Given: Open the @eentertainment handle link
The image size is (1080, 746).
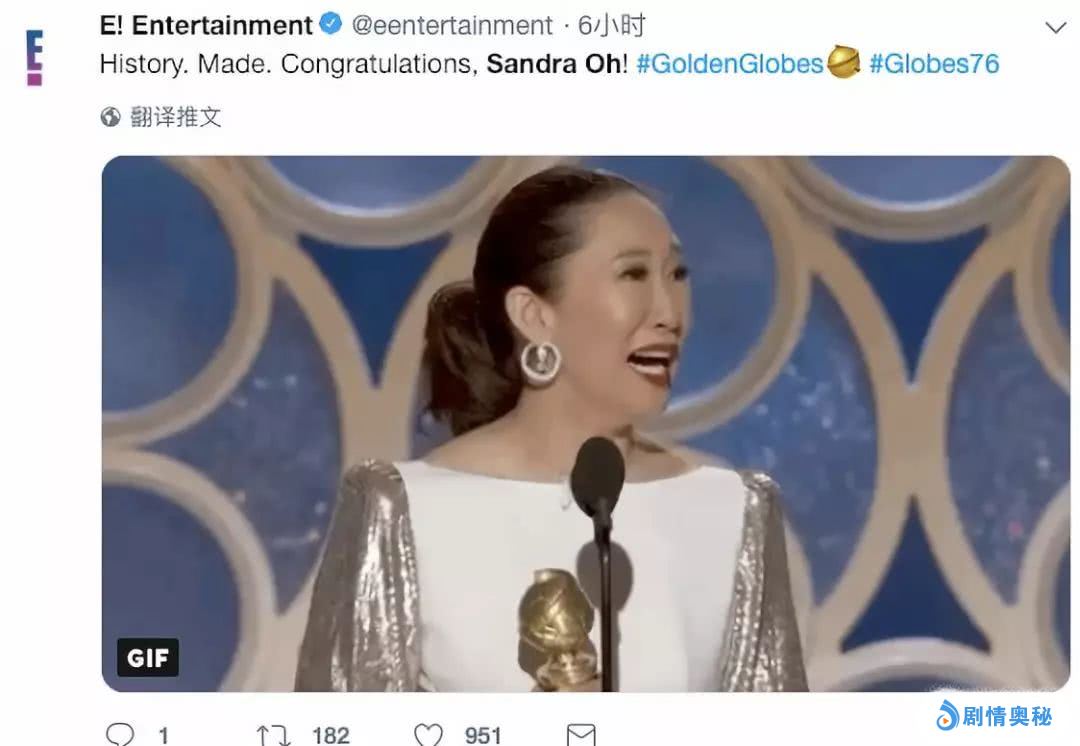Looking at the screenshot, I should [x=453, y=25].
